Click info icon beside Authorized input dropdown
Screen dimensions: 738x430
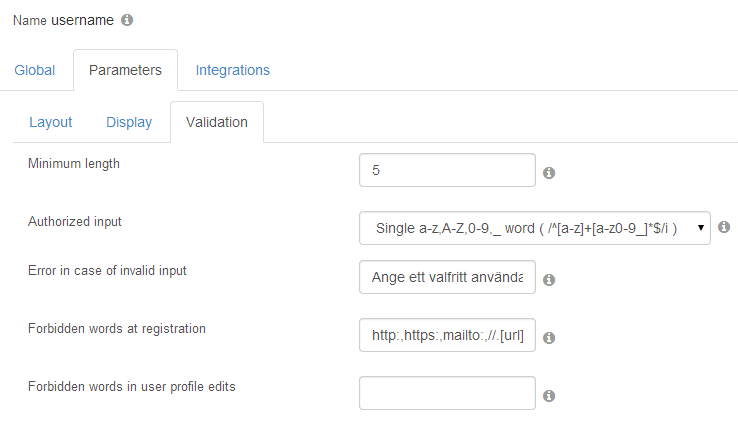pos(724,227)
